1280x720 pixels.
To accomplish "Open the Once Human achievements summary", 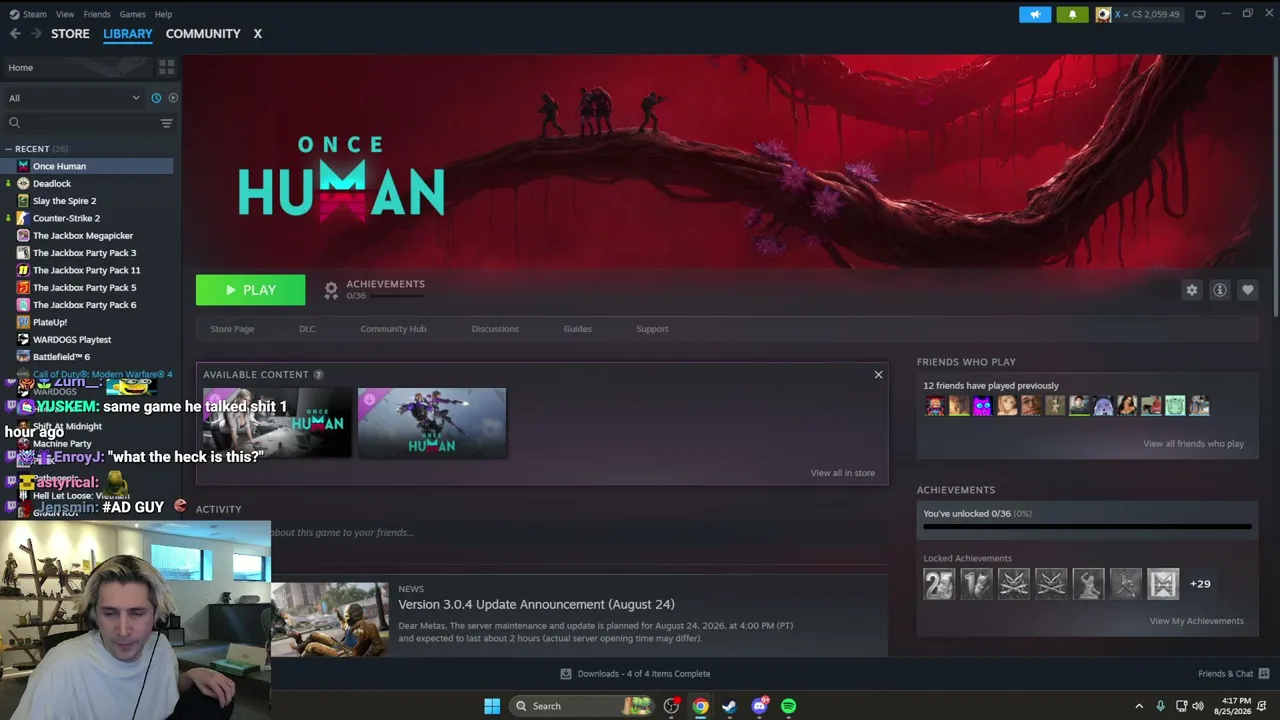I will point(374,289).
